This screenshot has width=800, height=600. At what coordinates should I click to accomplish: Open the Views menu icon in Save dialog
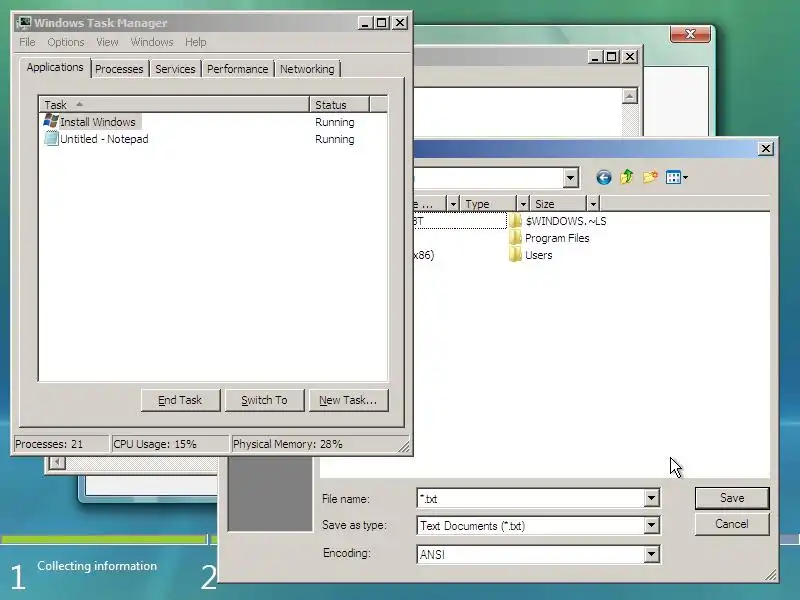tap(677, 178)
